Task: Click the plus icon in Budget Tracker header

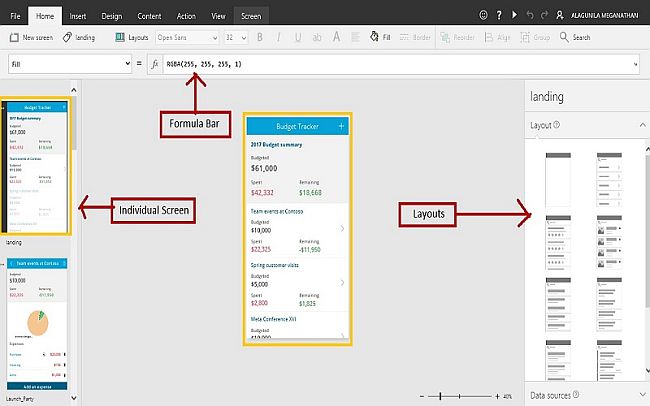Action: [x=341, y=126]
